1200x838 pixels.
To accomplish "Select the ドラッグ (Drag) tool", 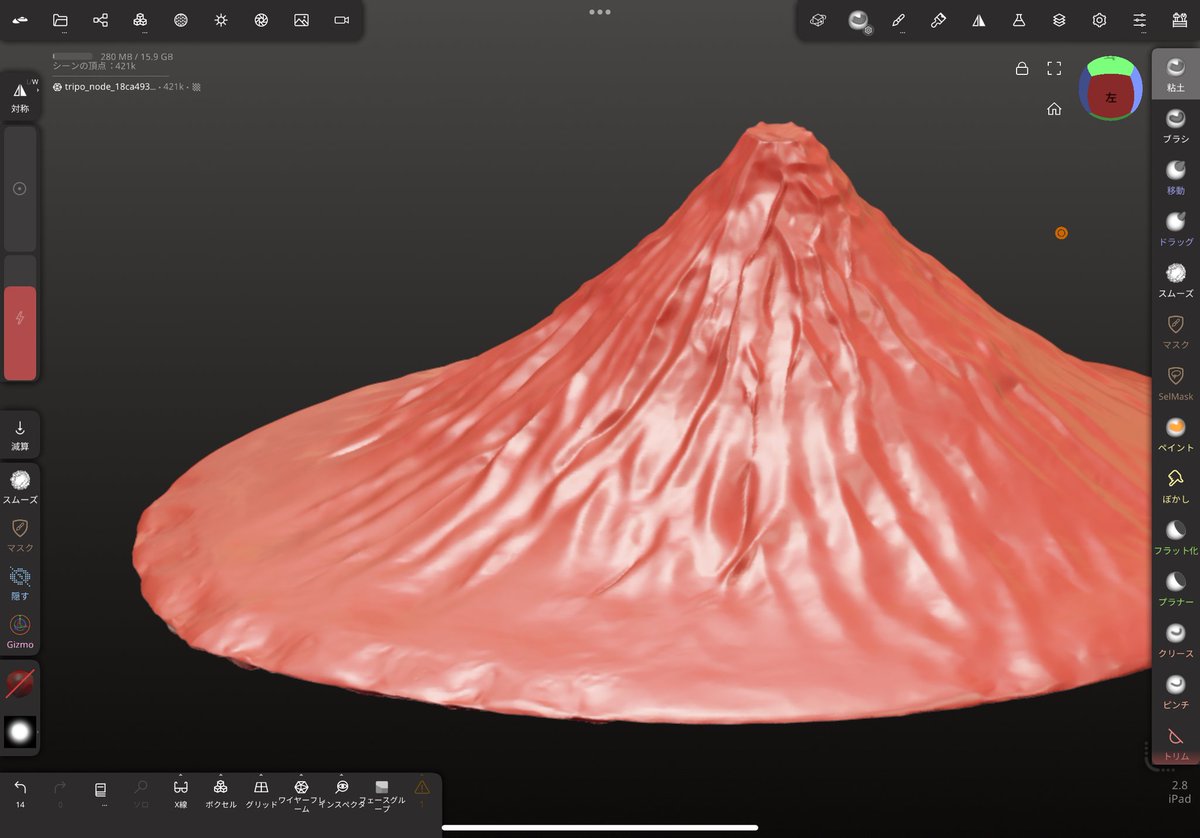I will coord(1175,228).
